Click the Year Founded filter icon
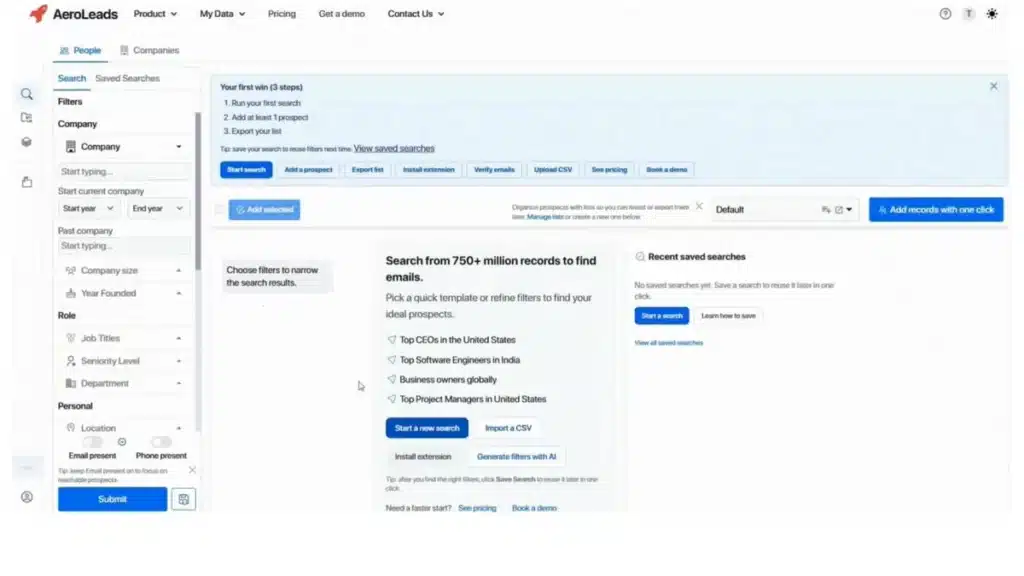This screenshot has width=1024, height=576. (x=71, y=293)
